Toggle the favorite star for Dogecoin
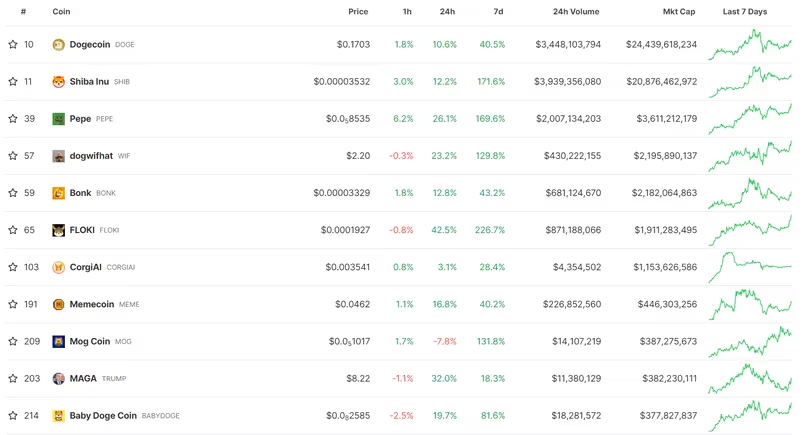811x435 pixels. click(13, 45)
